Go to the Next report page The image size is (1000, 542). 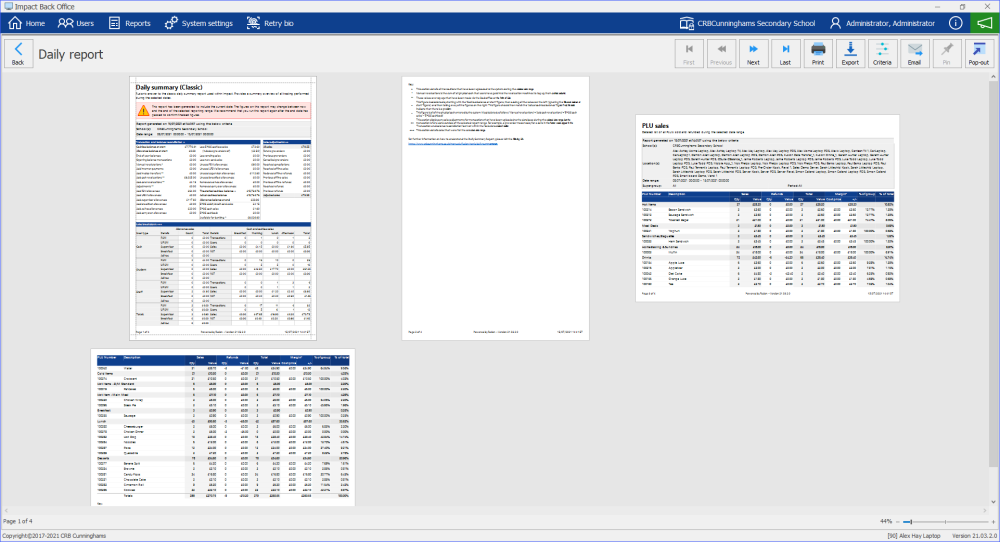[x=753, y=54]
